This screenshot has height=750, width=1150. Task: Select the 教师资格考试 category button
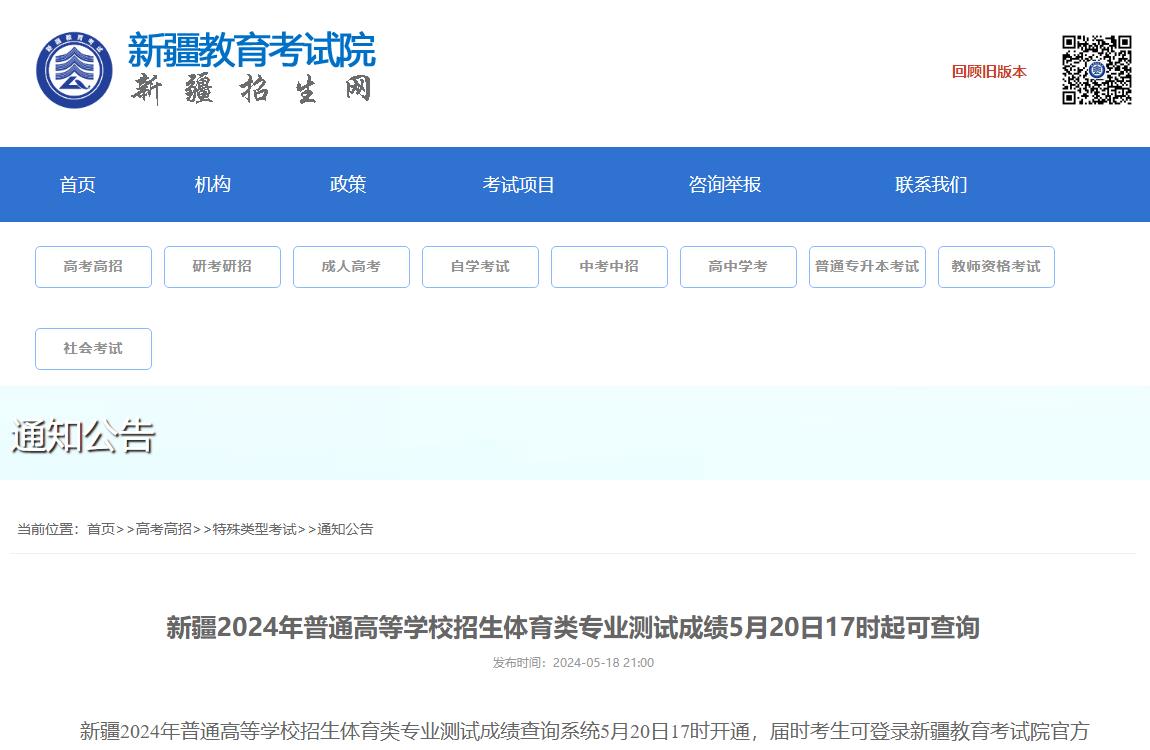[x=996, y=266]
